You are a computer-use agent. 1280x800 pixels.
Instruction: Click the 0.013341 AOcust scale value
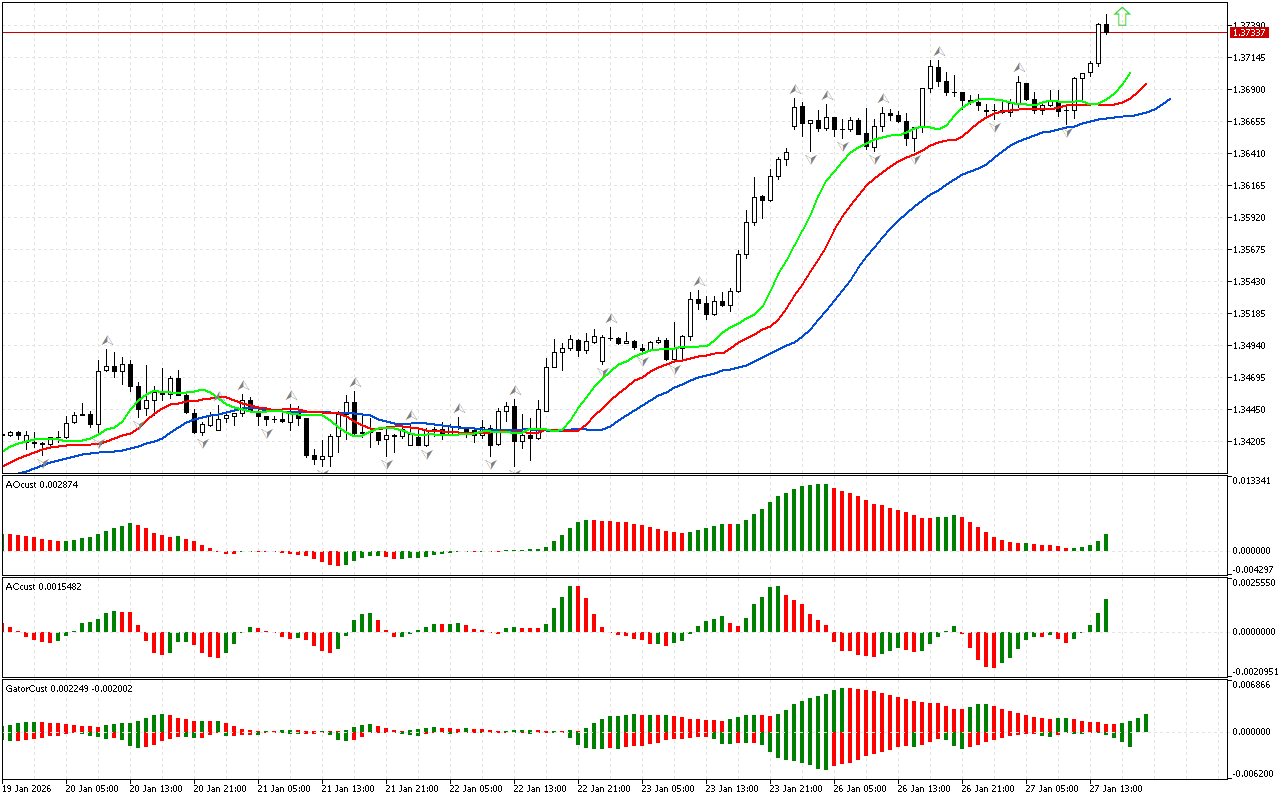(1252, 480)
